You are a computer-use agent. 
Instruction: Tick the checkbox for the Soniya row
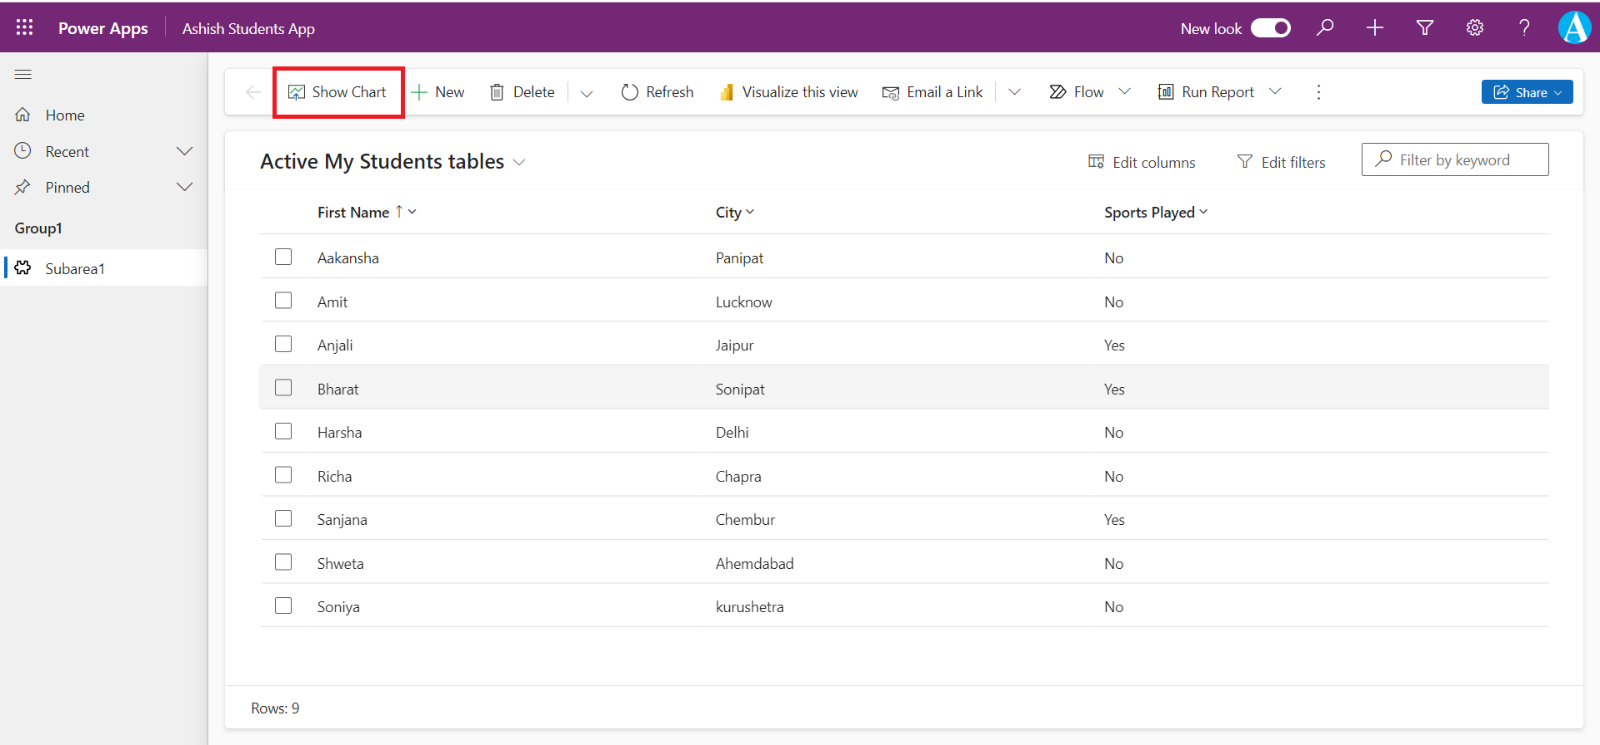click(284, 606)
